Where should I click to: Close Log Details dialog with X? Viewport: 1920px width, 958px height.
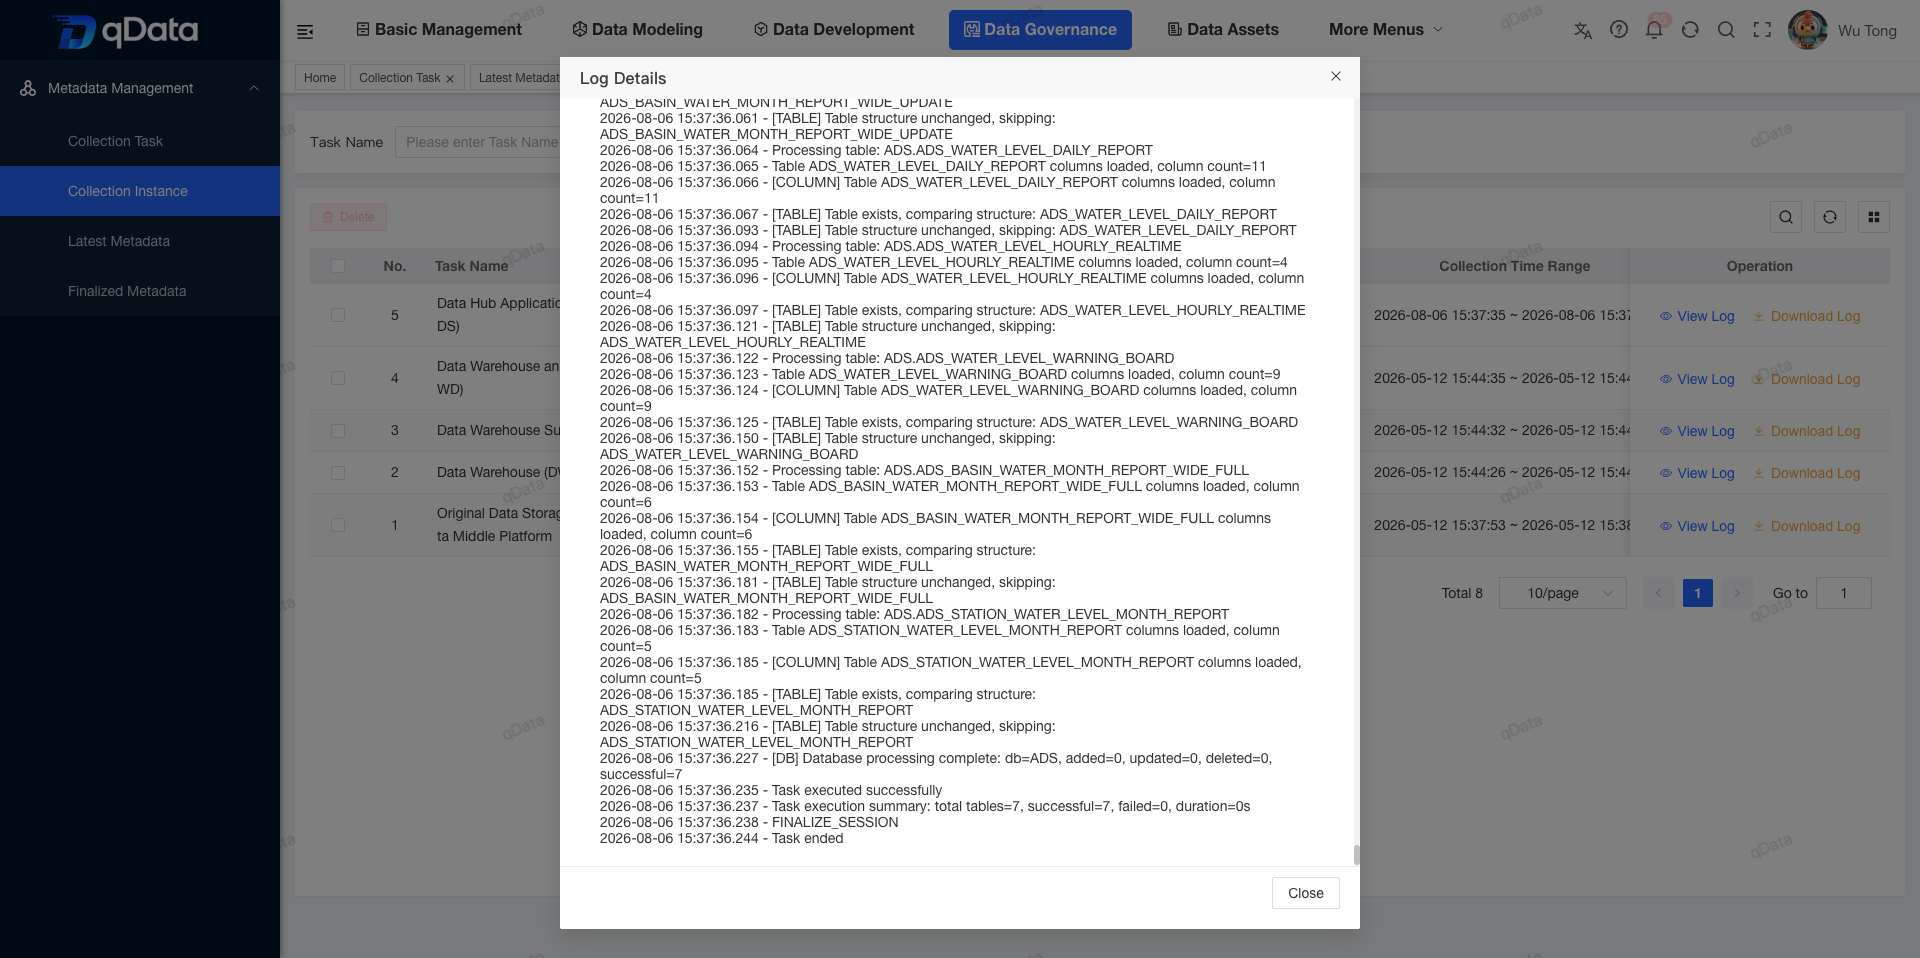(x=1335, y=76)
